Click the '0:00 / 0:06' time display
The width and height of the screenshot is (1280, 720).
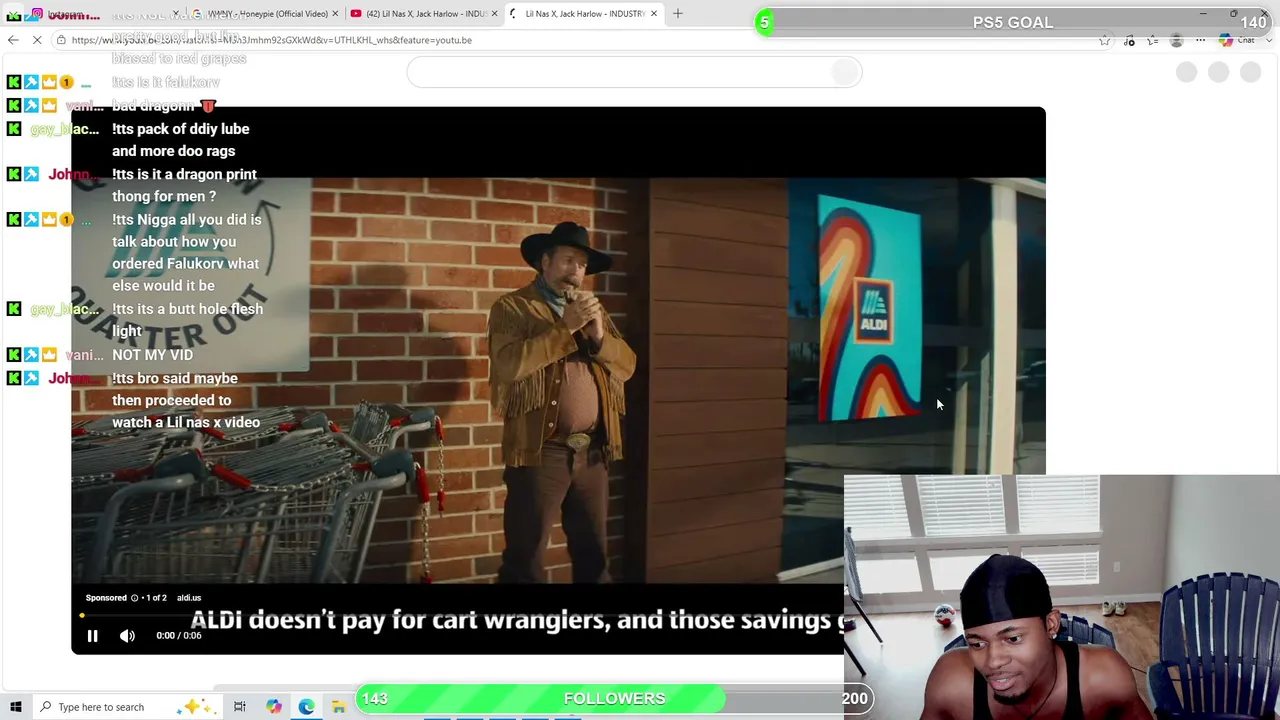(179, 635)
